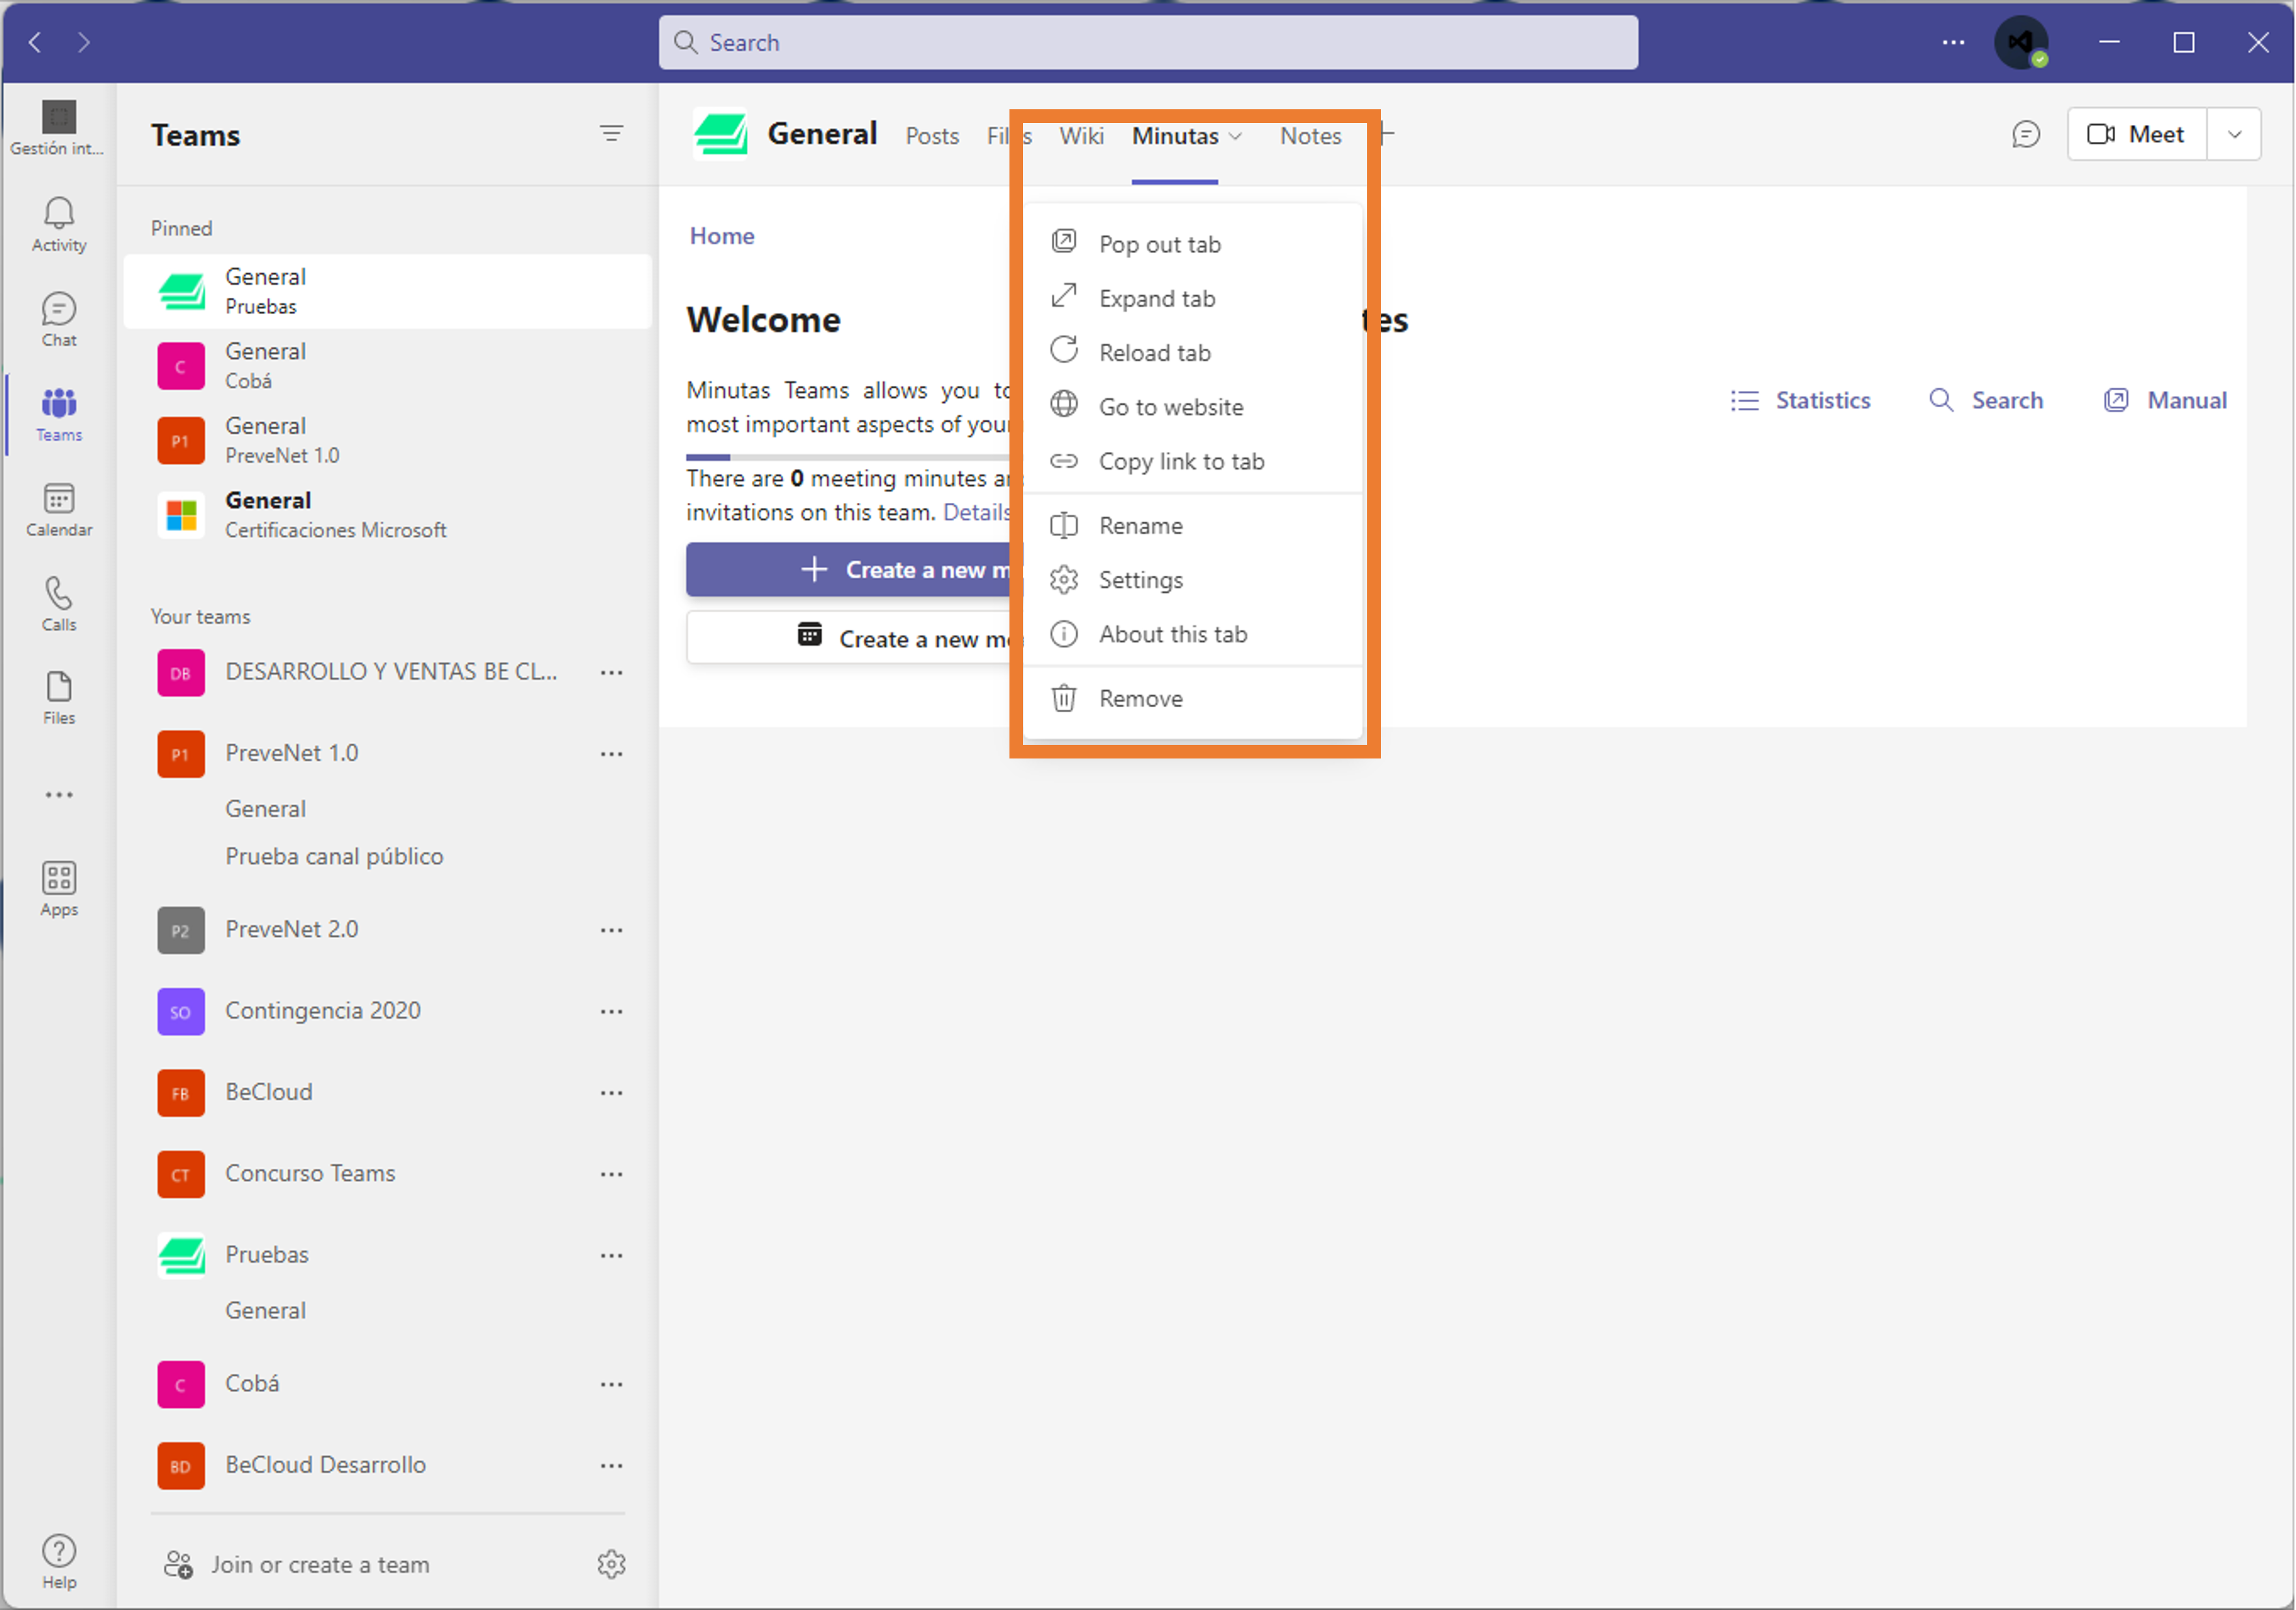Select pinned General of Certificaciones Microsoft
The image size is (2296, 1610).
pyautogui.click(x=388, y=514)
